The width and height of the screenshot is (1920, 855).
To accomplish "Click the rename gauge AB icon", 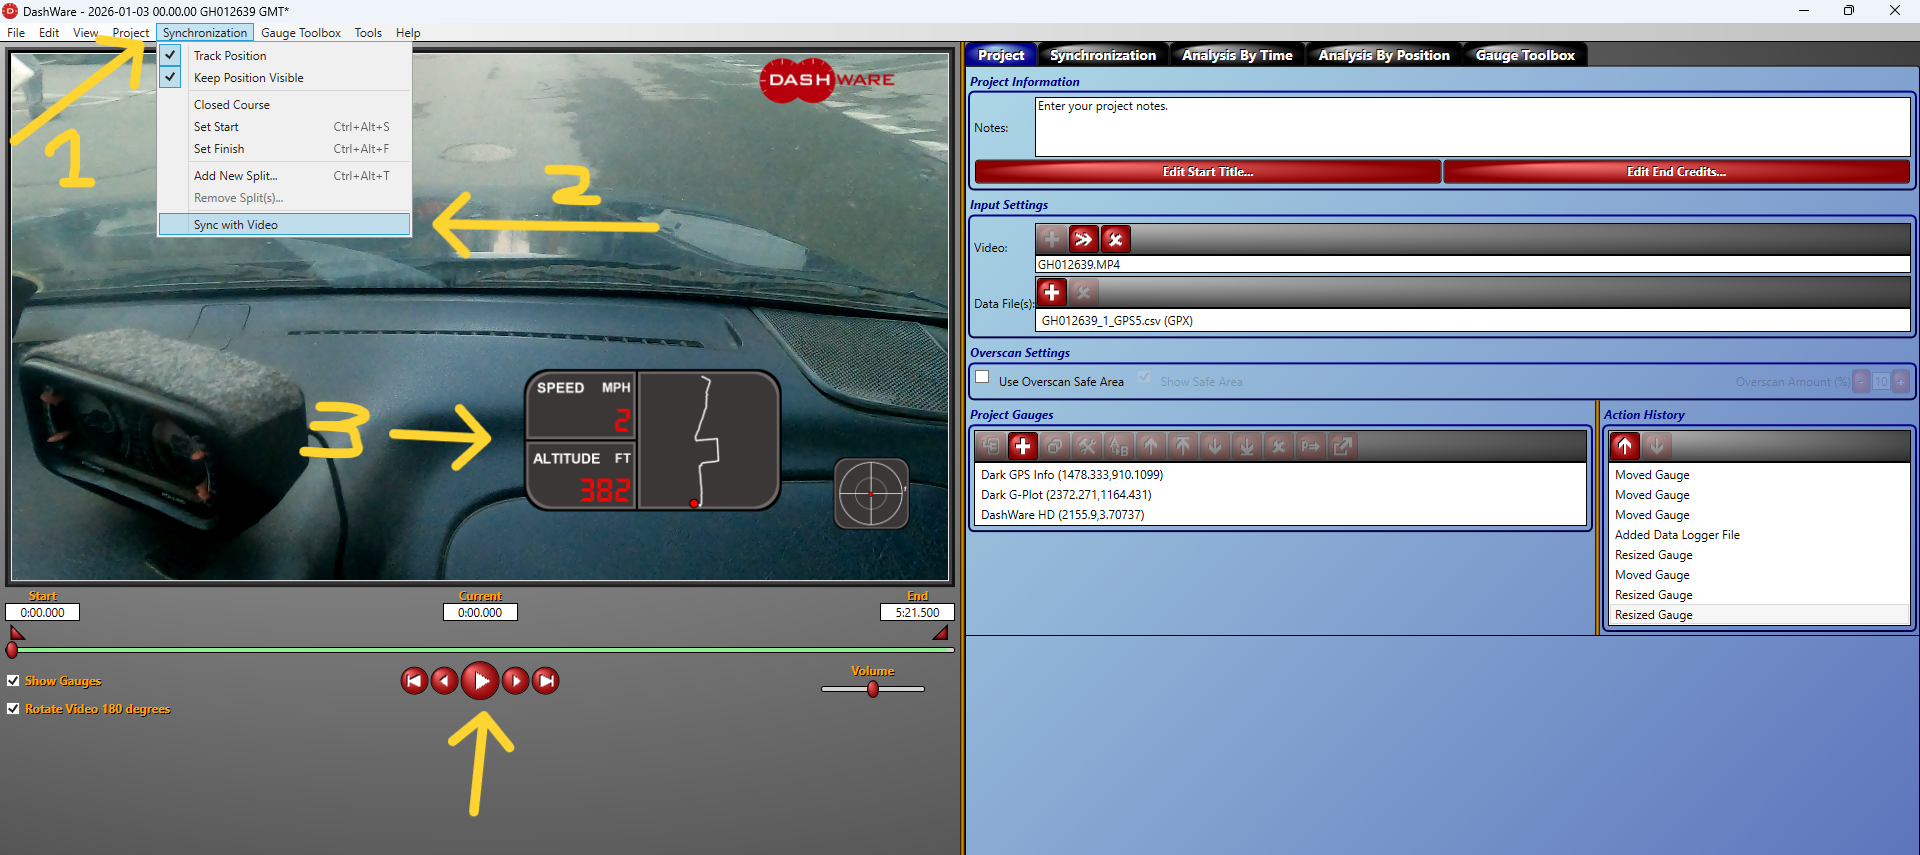I will [1118, 446].
